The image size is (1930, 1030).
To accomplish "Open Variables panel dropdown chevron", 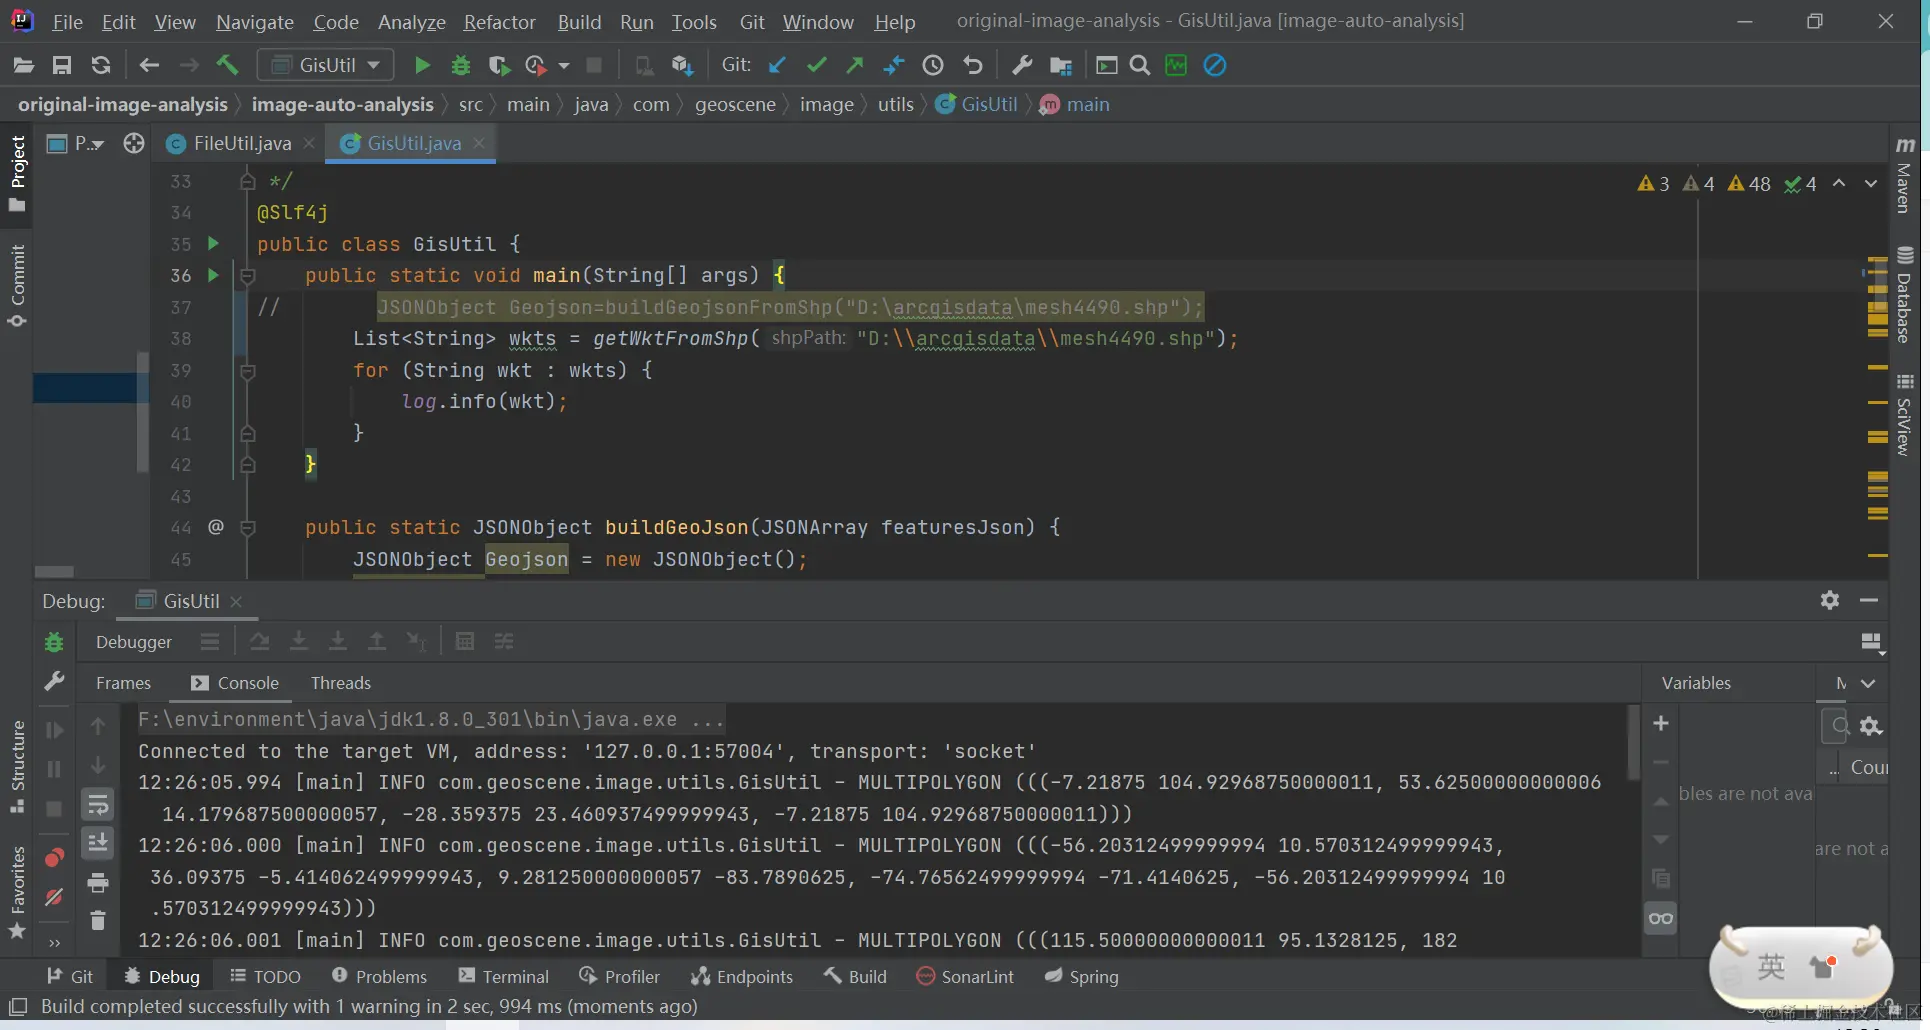I will coord(1868,683).
